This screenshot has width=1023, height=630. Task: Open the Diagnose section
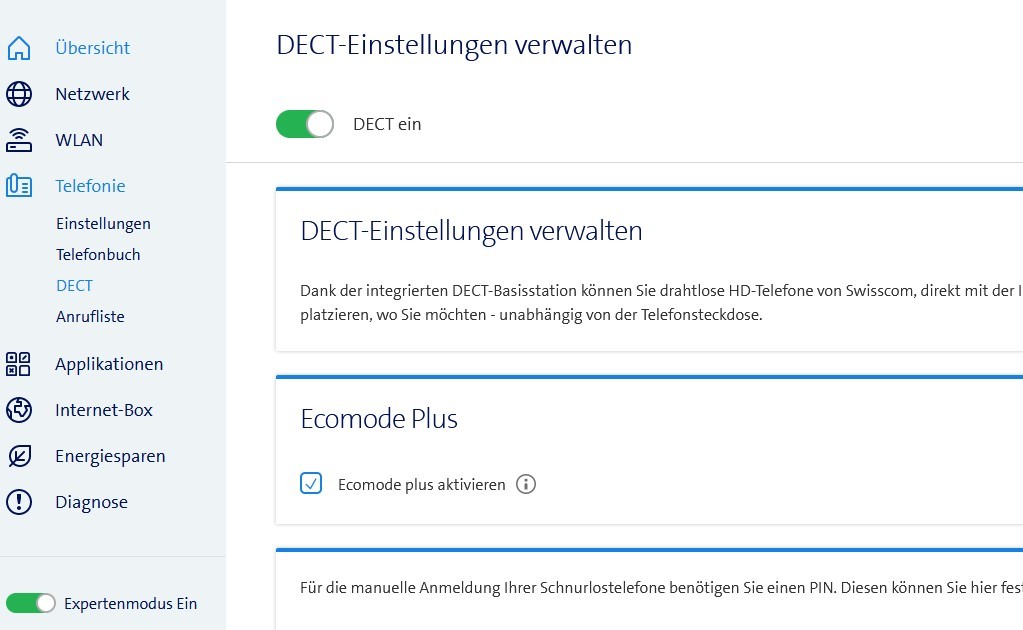91,502
